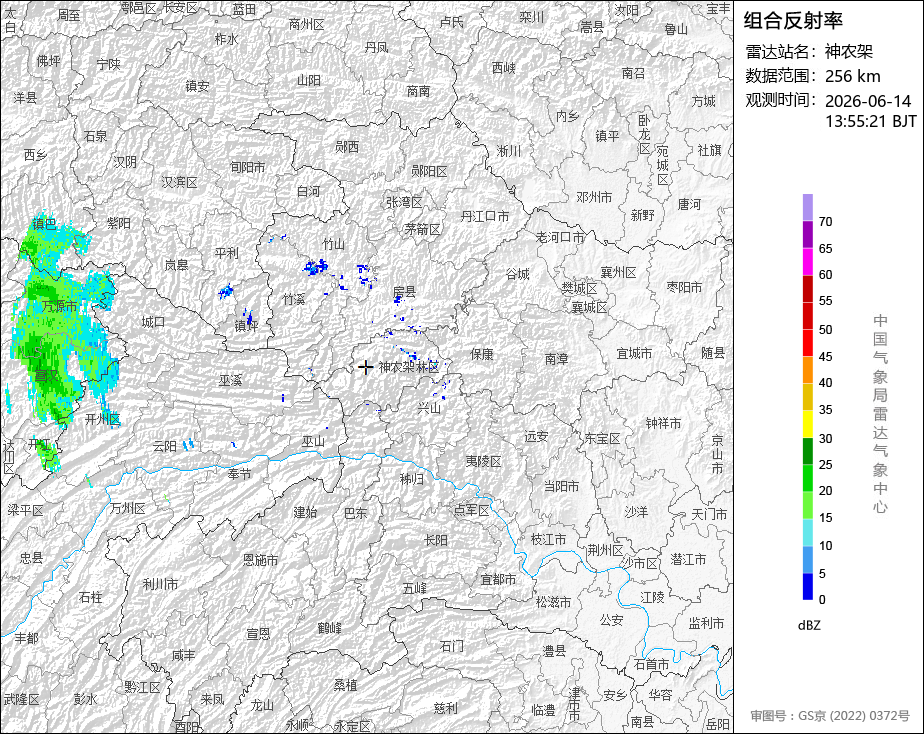Click the 万州区 label on the map
This screenshot has height=734, width=924.
click(128, 508)
